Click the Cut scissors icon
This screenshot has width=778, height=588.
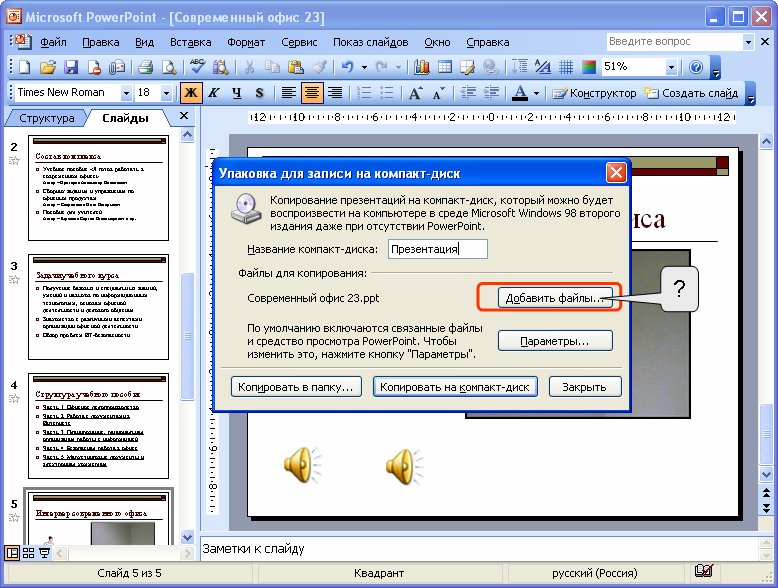249,67
